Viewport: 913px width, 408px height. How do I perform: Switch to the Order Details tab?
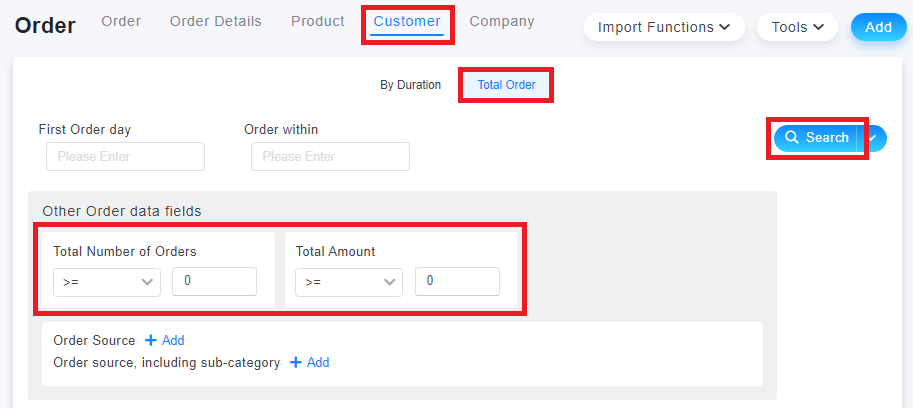coord(216,22)
